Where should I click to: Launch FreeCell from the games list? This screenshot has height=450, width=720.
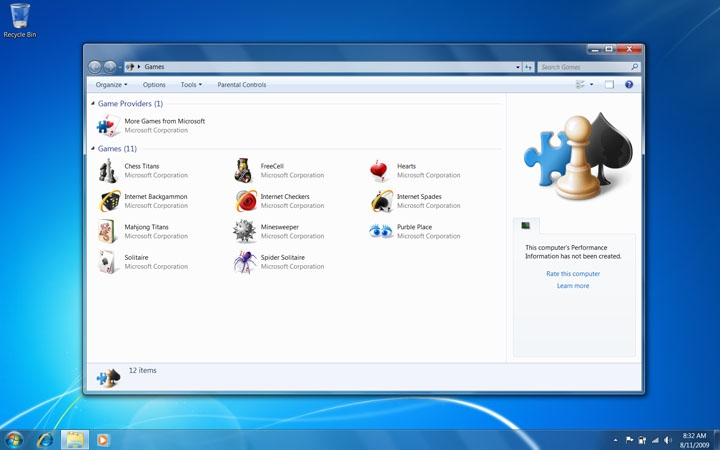point(245,171)
